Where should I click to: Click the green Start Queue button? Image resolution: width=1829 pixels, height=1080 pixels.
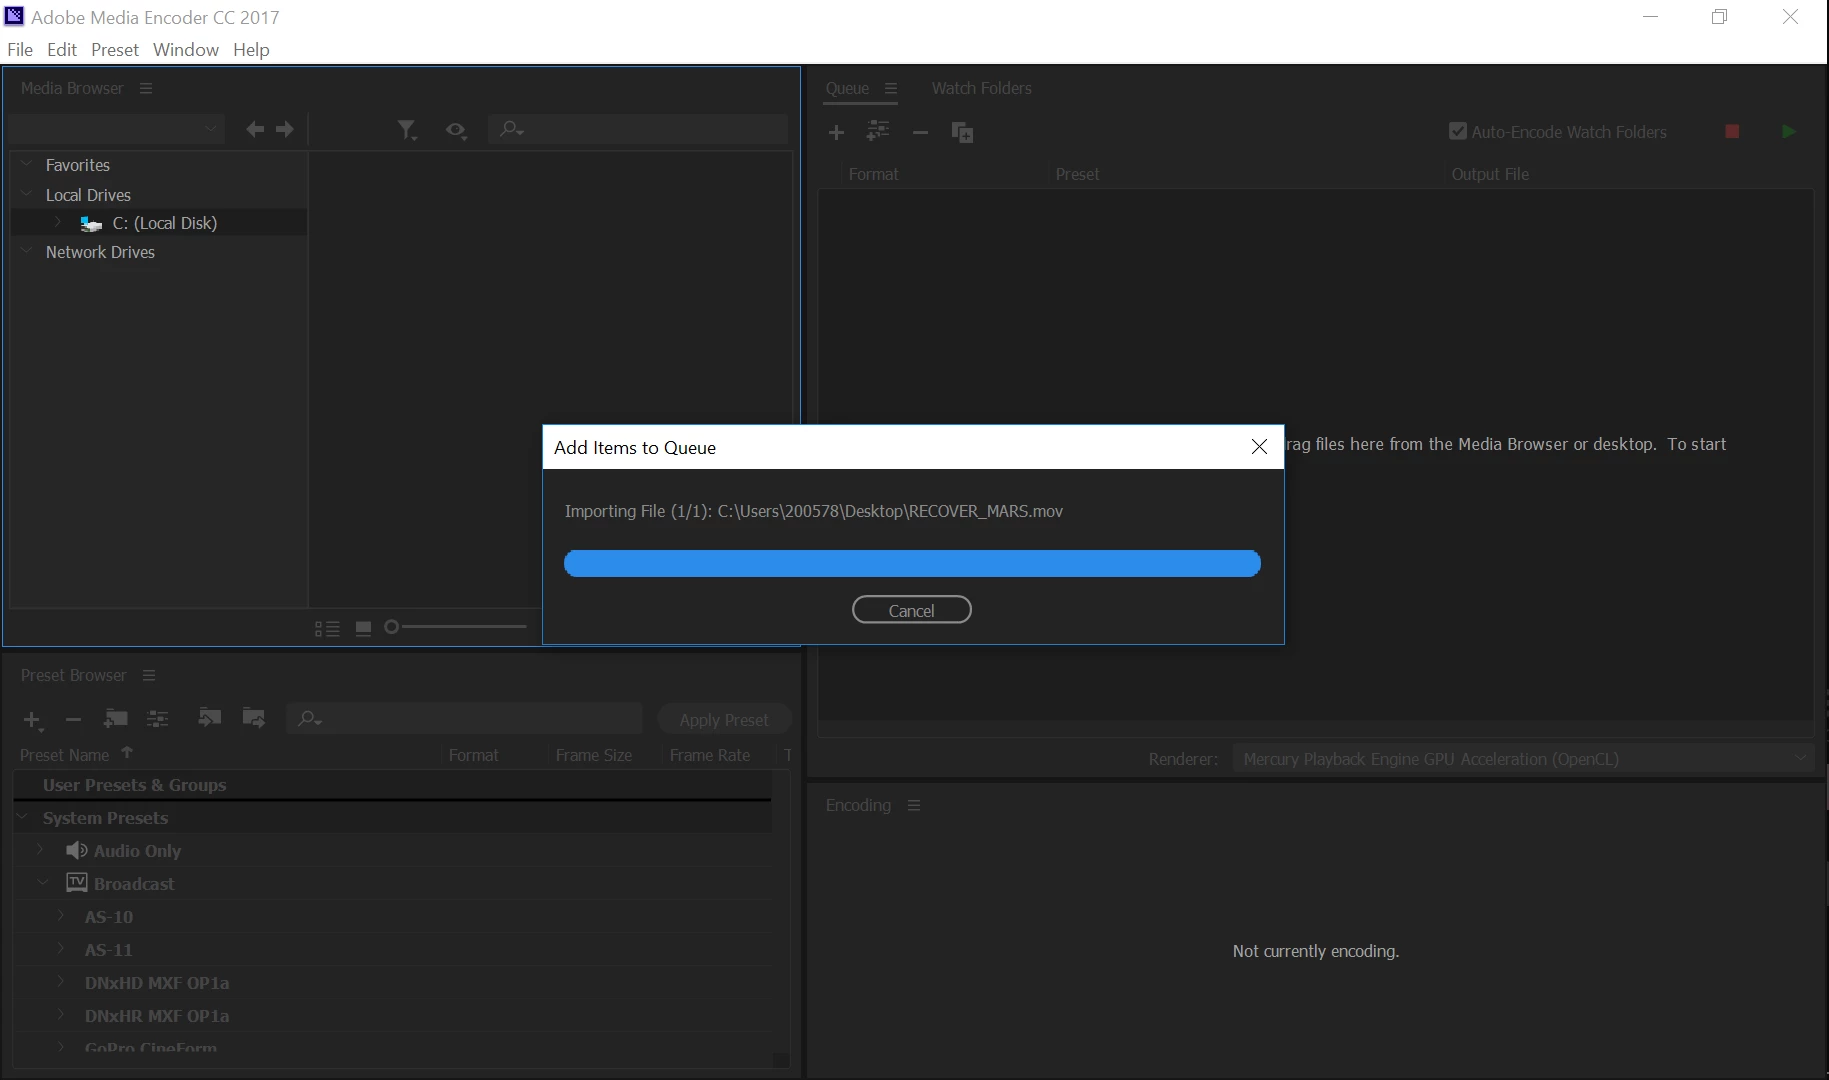1789,131
